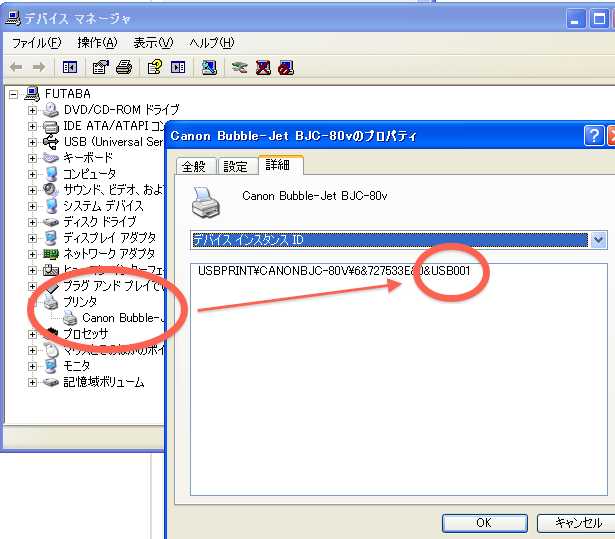Click the Update driver toolbar icon
The image size is (615, 539).
pos(239,67)
